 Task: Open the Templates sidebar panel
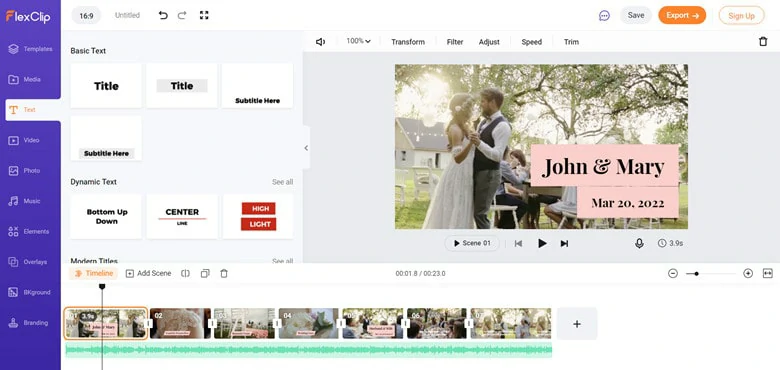30,49
